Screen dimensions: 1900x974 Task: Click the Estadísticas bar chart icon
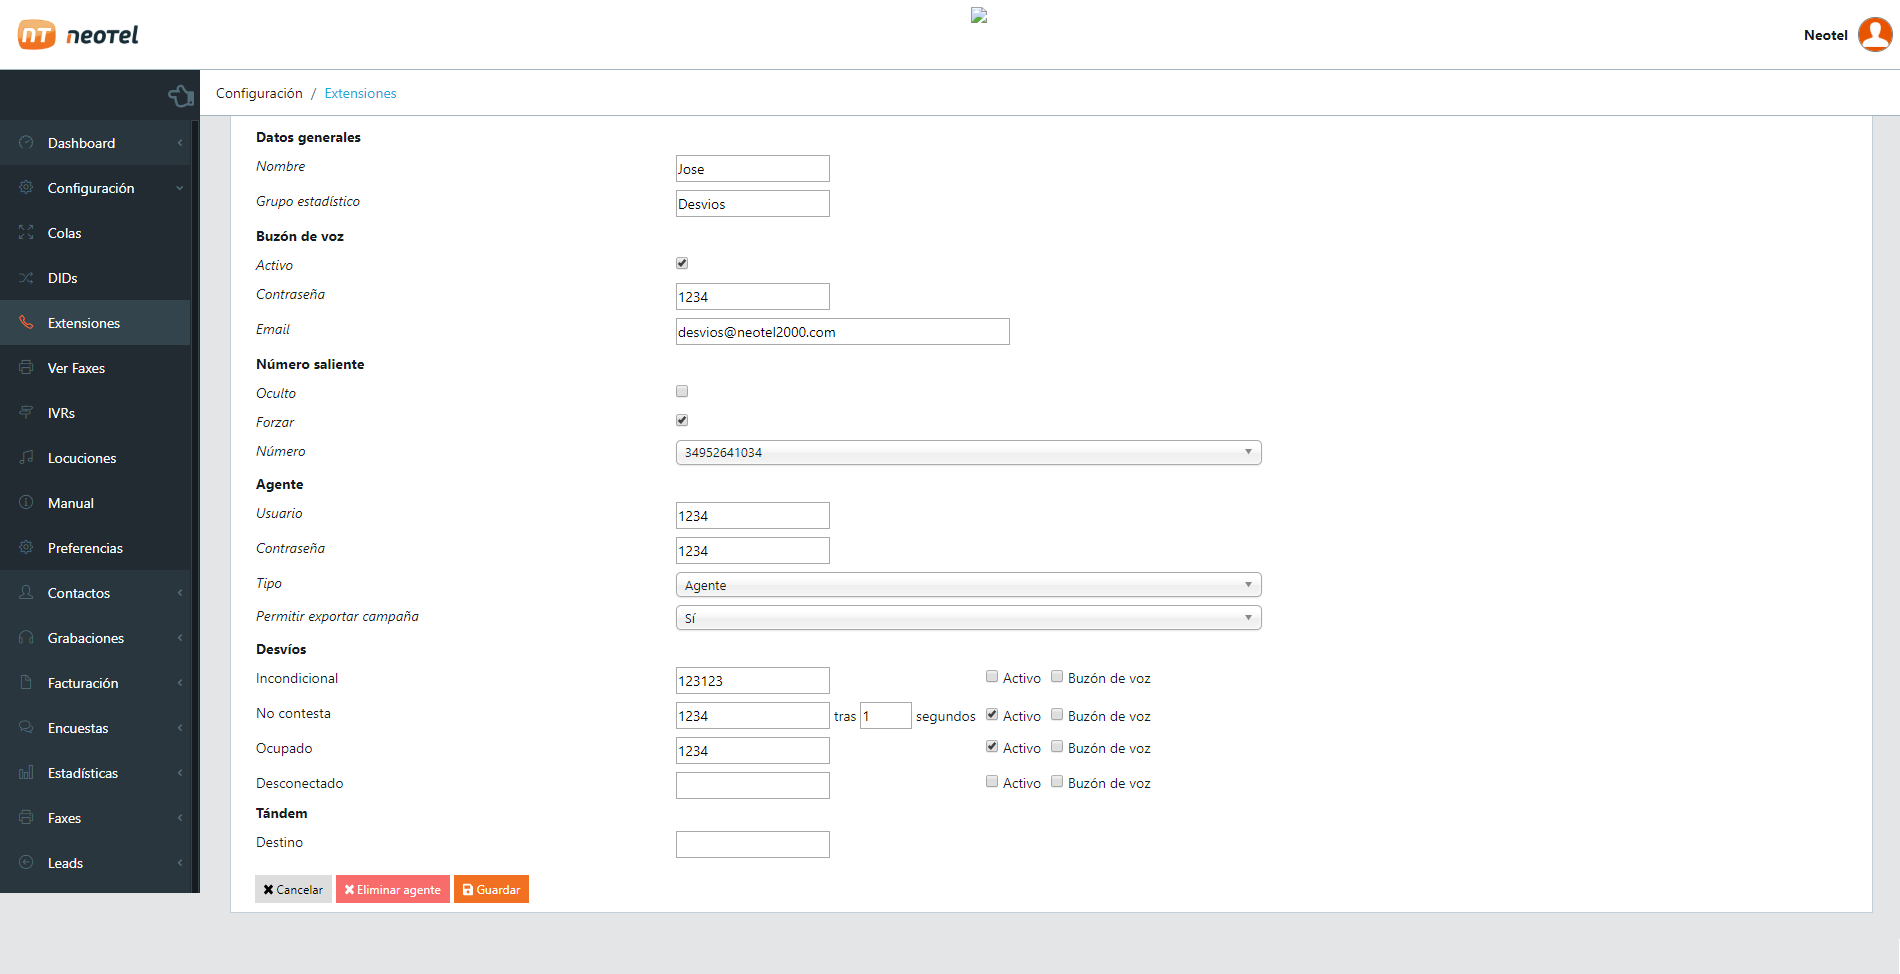click(26, 773)
